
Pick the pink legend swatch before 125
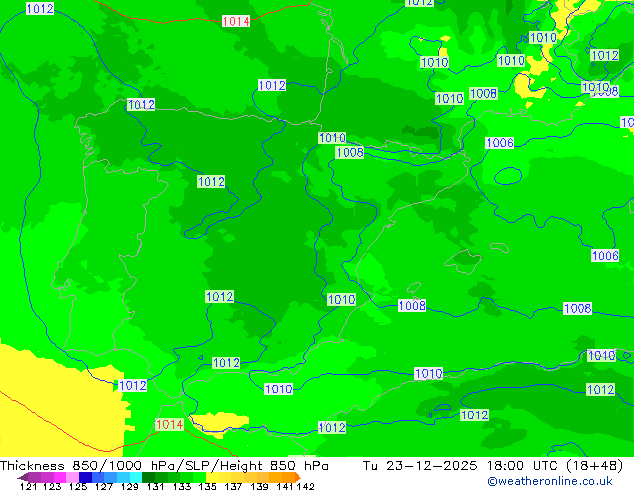pyautogui.click(x=73, y=477)
